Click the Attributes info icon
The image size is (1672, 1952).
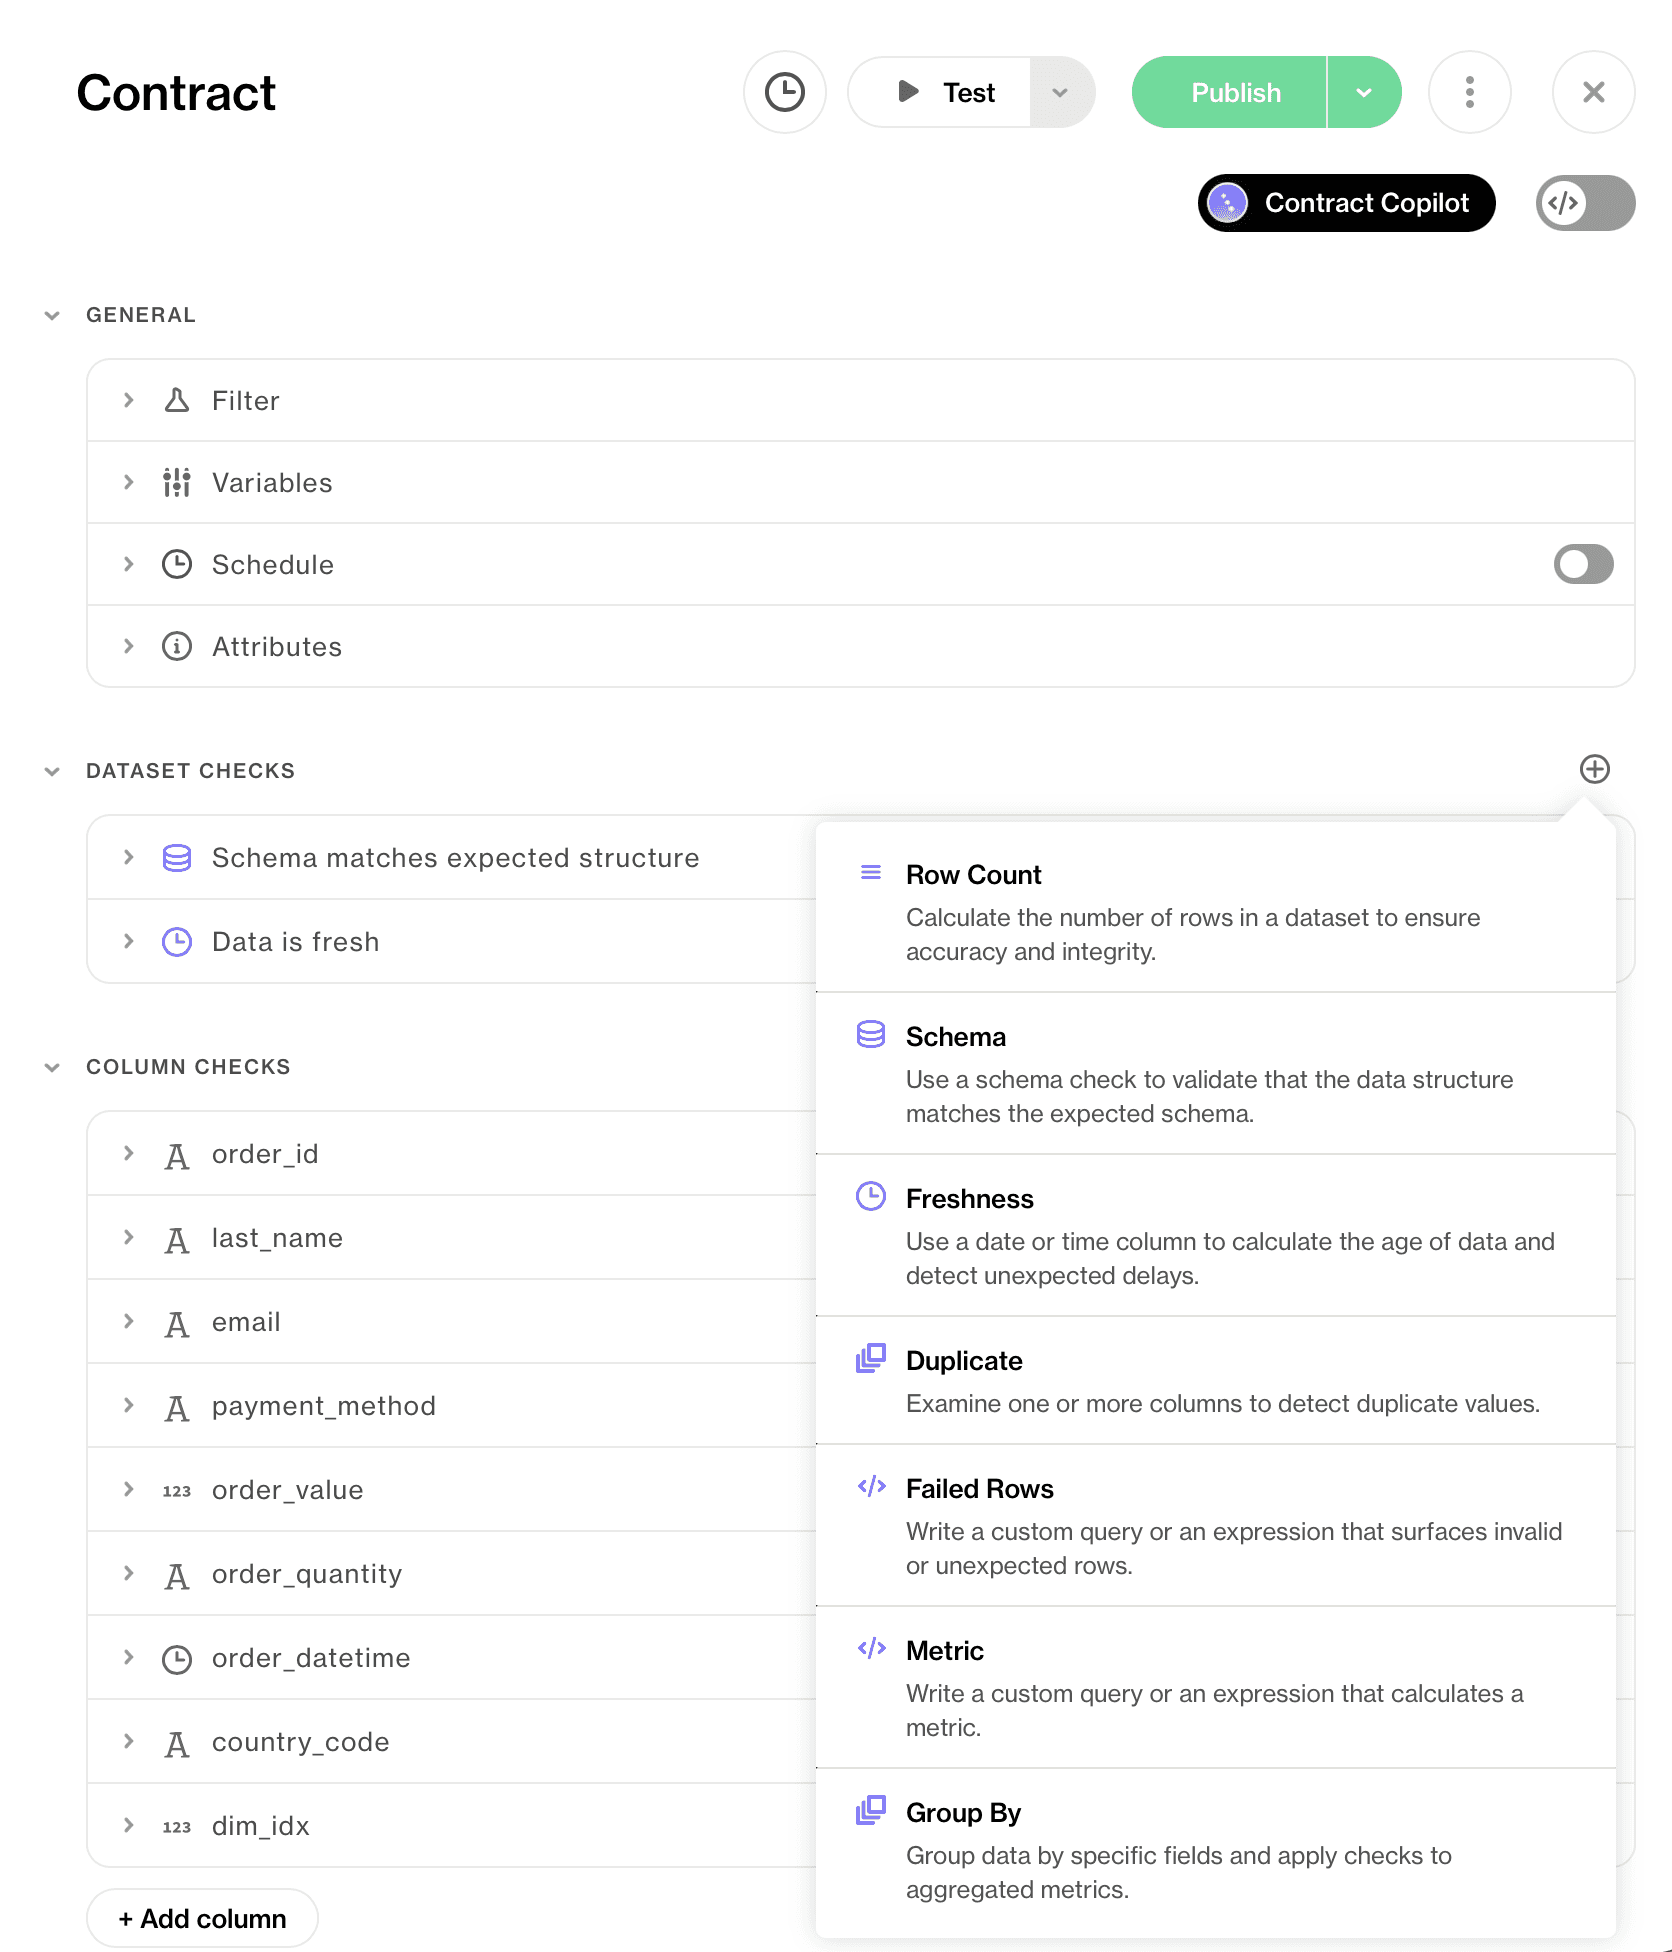[177, 646]
